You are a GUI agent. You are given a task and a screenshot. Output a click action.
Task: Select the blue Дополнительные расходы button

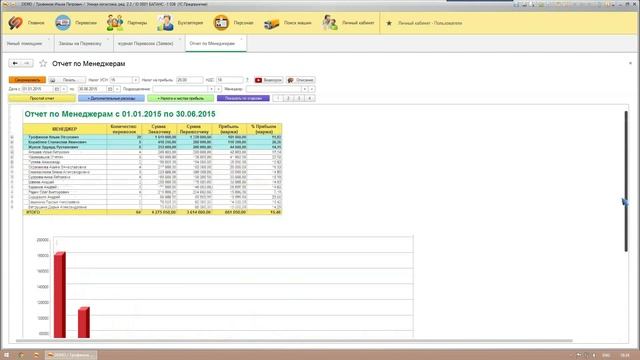(111, 98)
